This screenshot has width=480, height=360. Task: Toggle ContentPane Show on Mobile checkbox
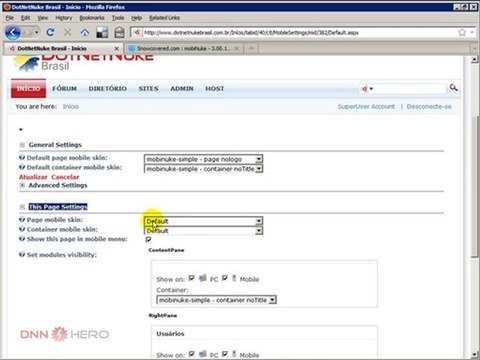(x=225, y=278)
